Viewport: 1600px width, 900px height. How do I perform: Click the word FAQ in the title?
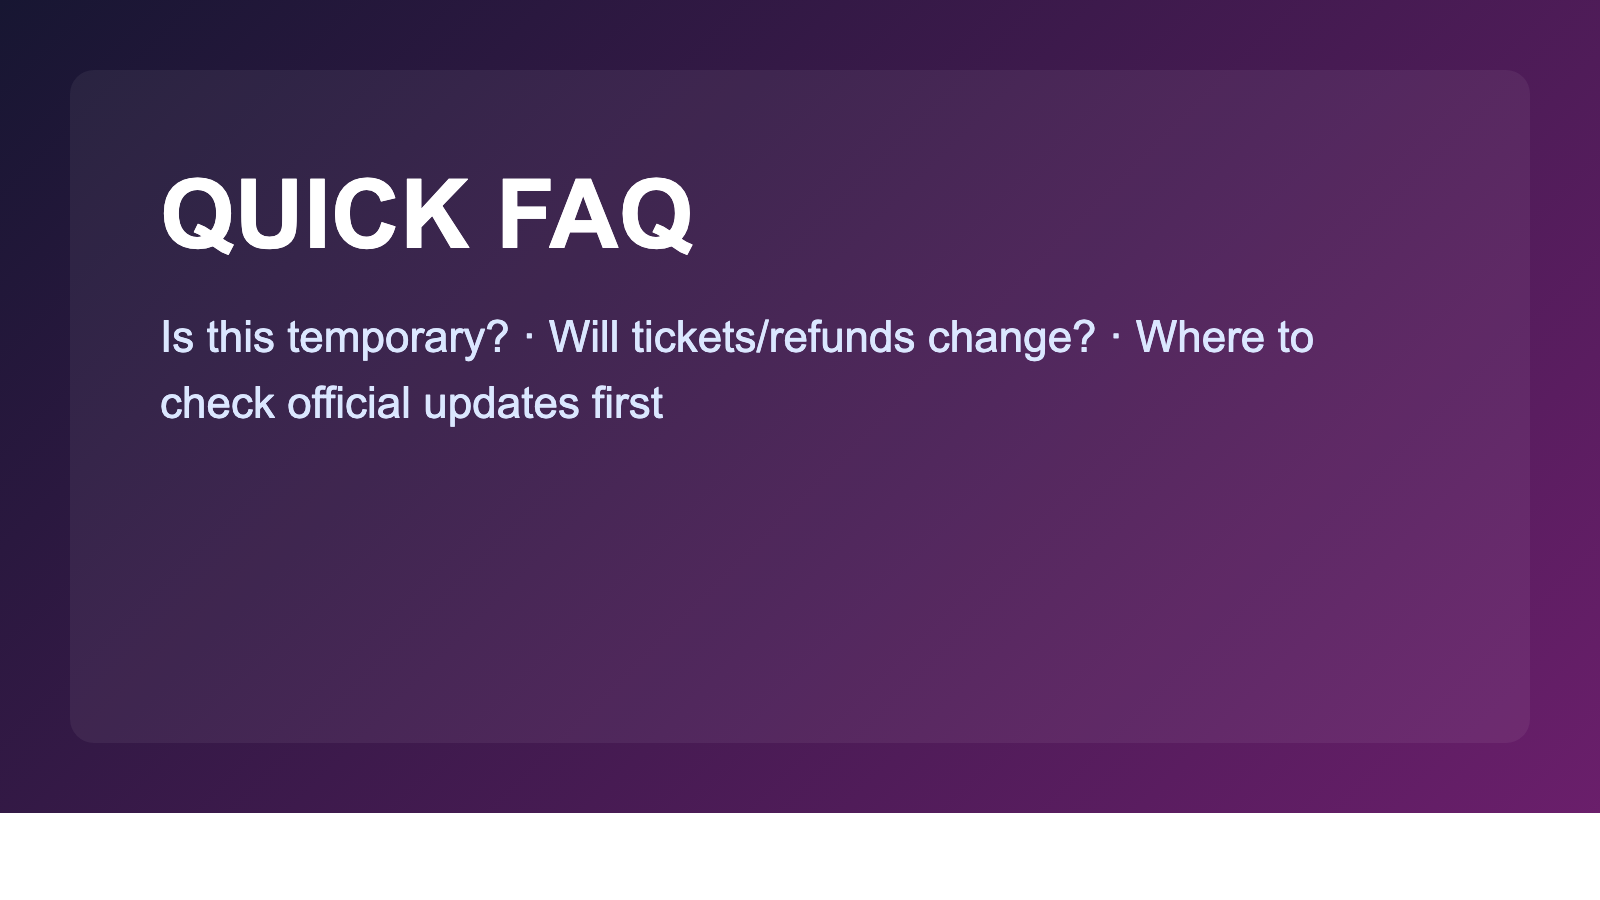coord(594,214)
